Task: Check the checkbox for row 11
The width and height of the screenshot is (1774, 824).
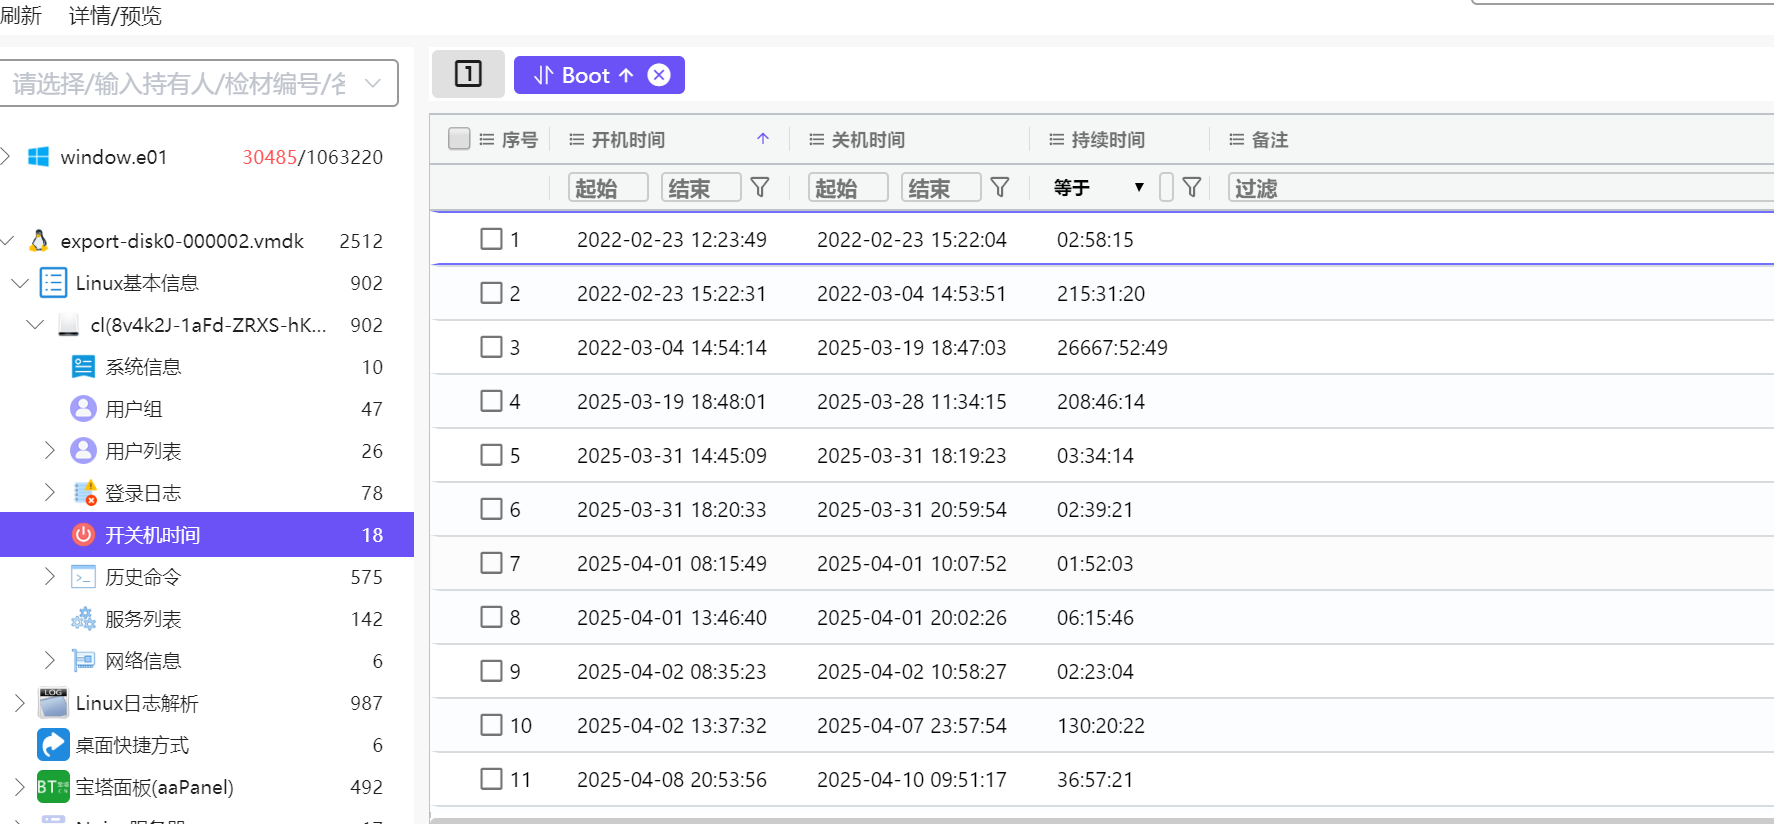Action: click(491, 779)
